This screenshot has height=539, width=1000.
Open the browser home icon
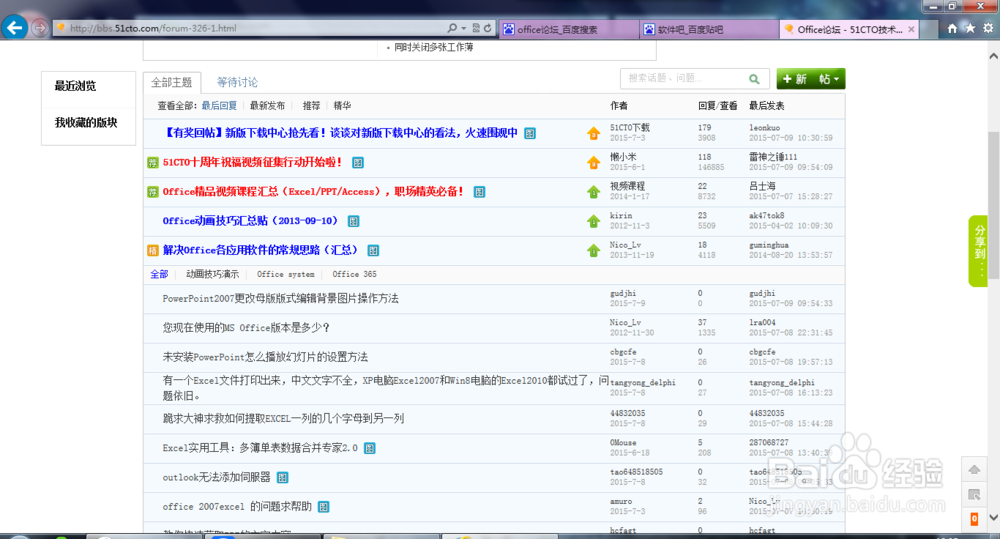pyautogui.click(x=952, y=28)
